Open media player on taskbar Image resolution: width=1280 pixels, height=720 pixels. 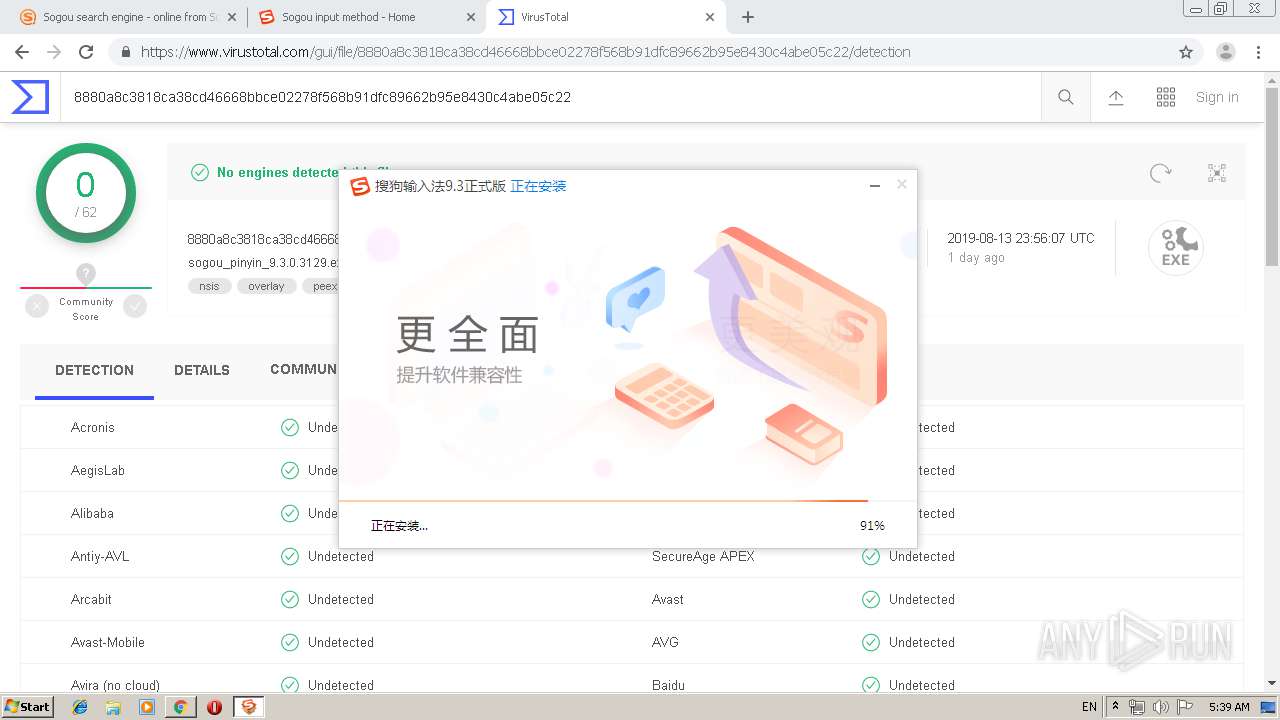tap(147, 707)
